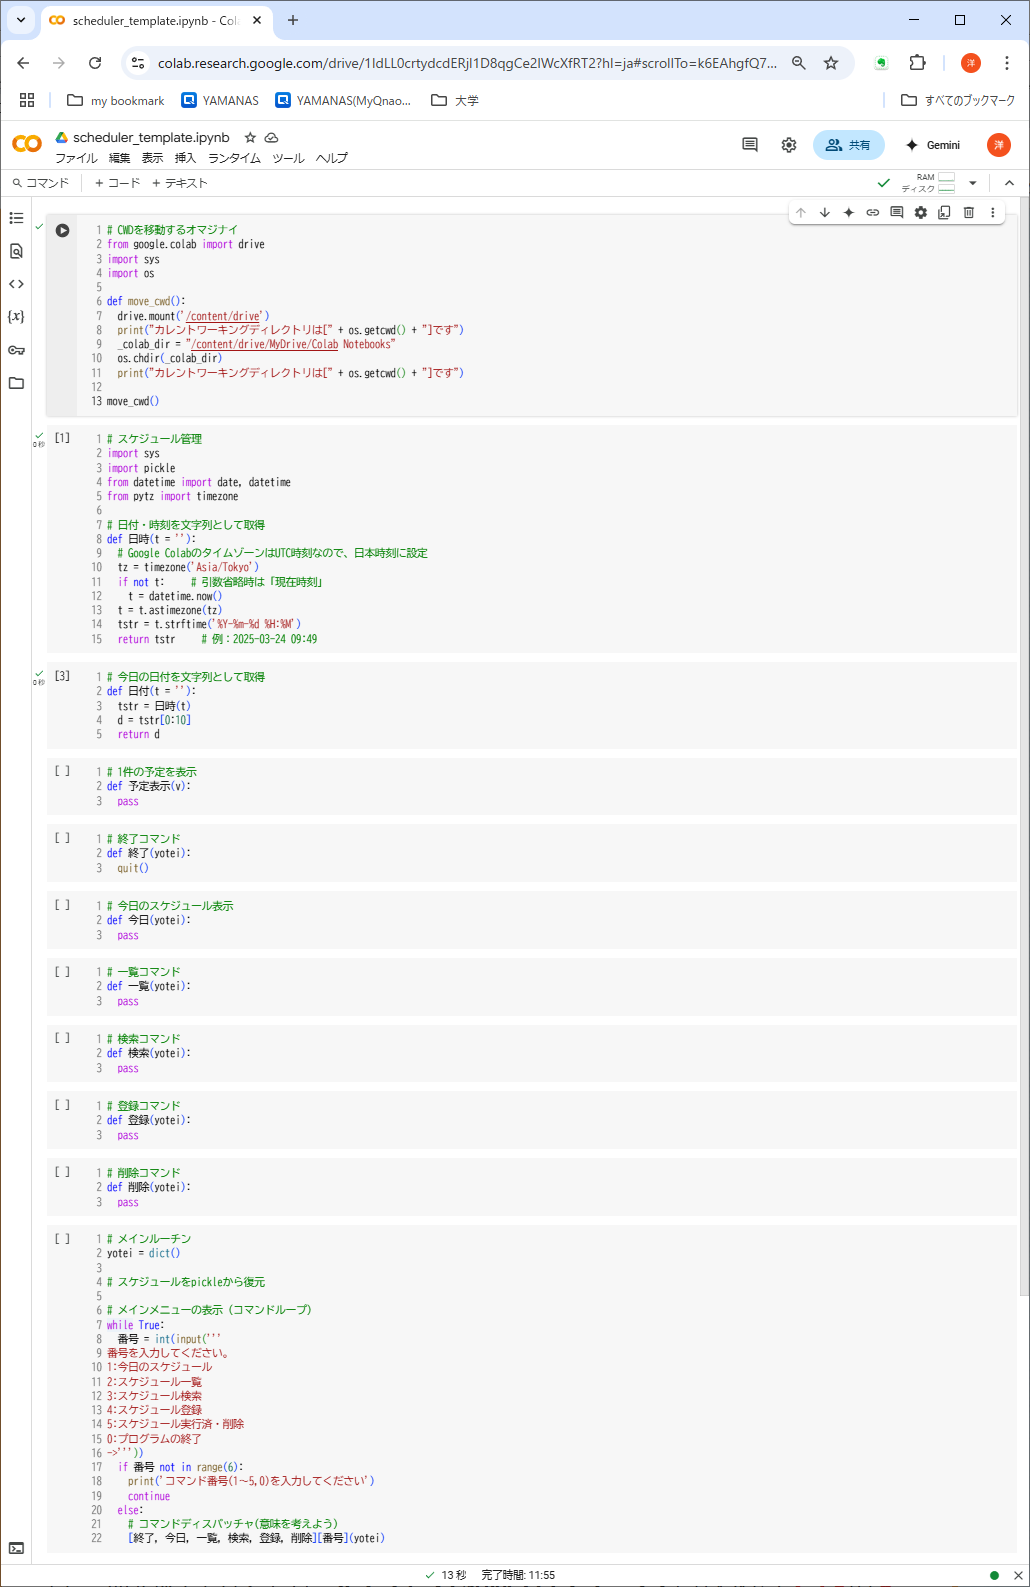Open the secrets key panel
This screenshot has height=1587, width=1030.
point(16,350)
